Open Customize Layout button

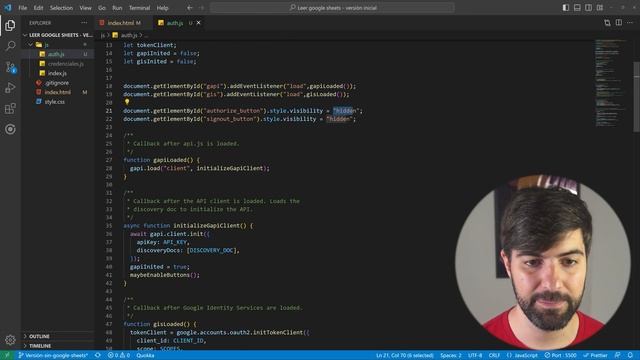[x=600, y=8]
